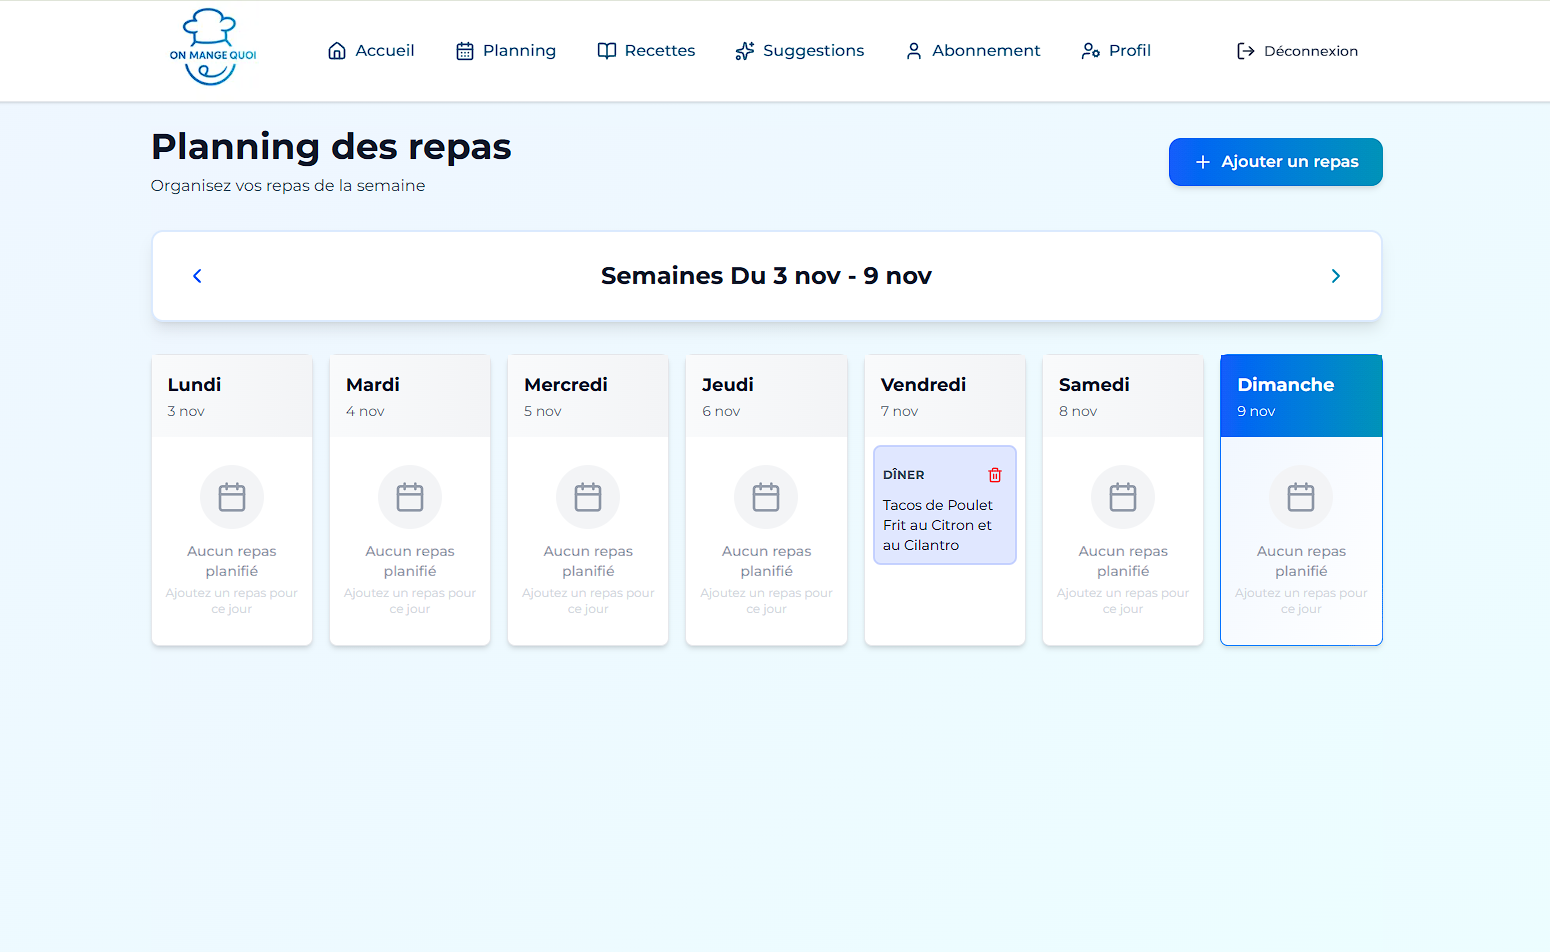Image resolution: width=1550 pixels, height=952 pixels.
Task: Click the logout arrow icon beside Déconnexion
Action: point(1246,51)
